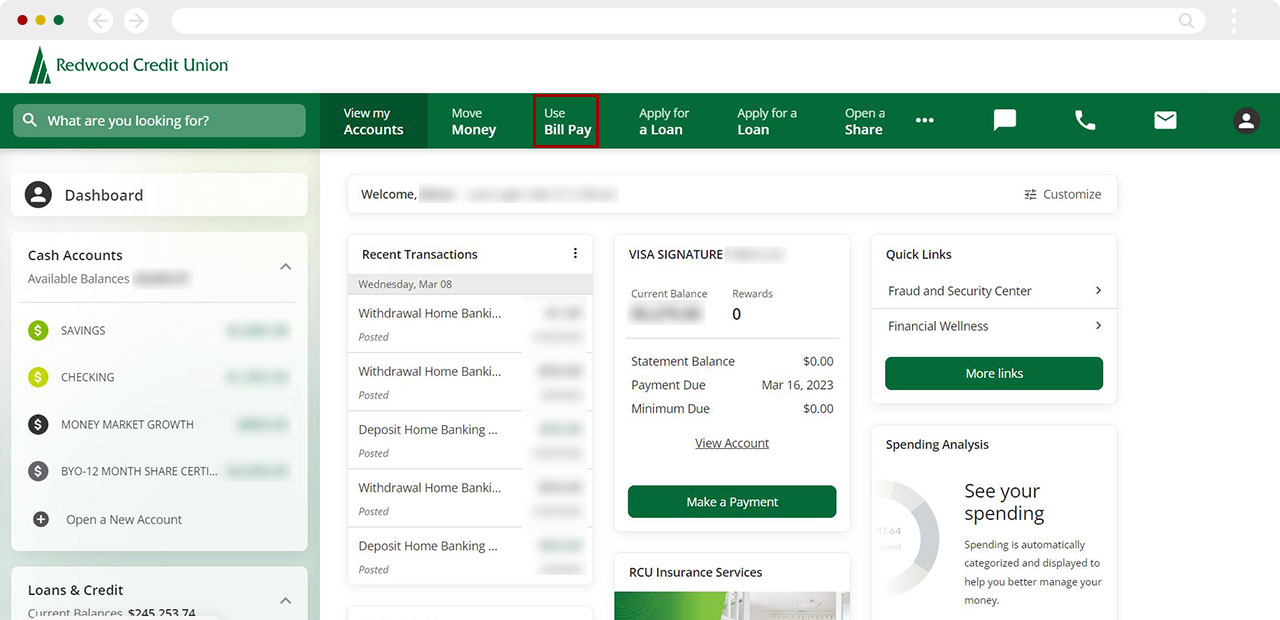Screen dimensions: 1280x620
Task: Open the last Deposit Home Banking transaction
Action: (x=470, y=556)
